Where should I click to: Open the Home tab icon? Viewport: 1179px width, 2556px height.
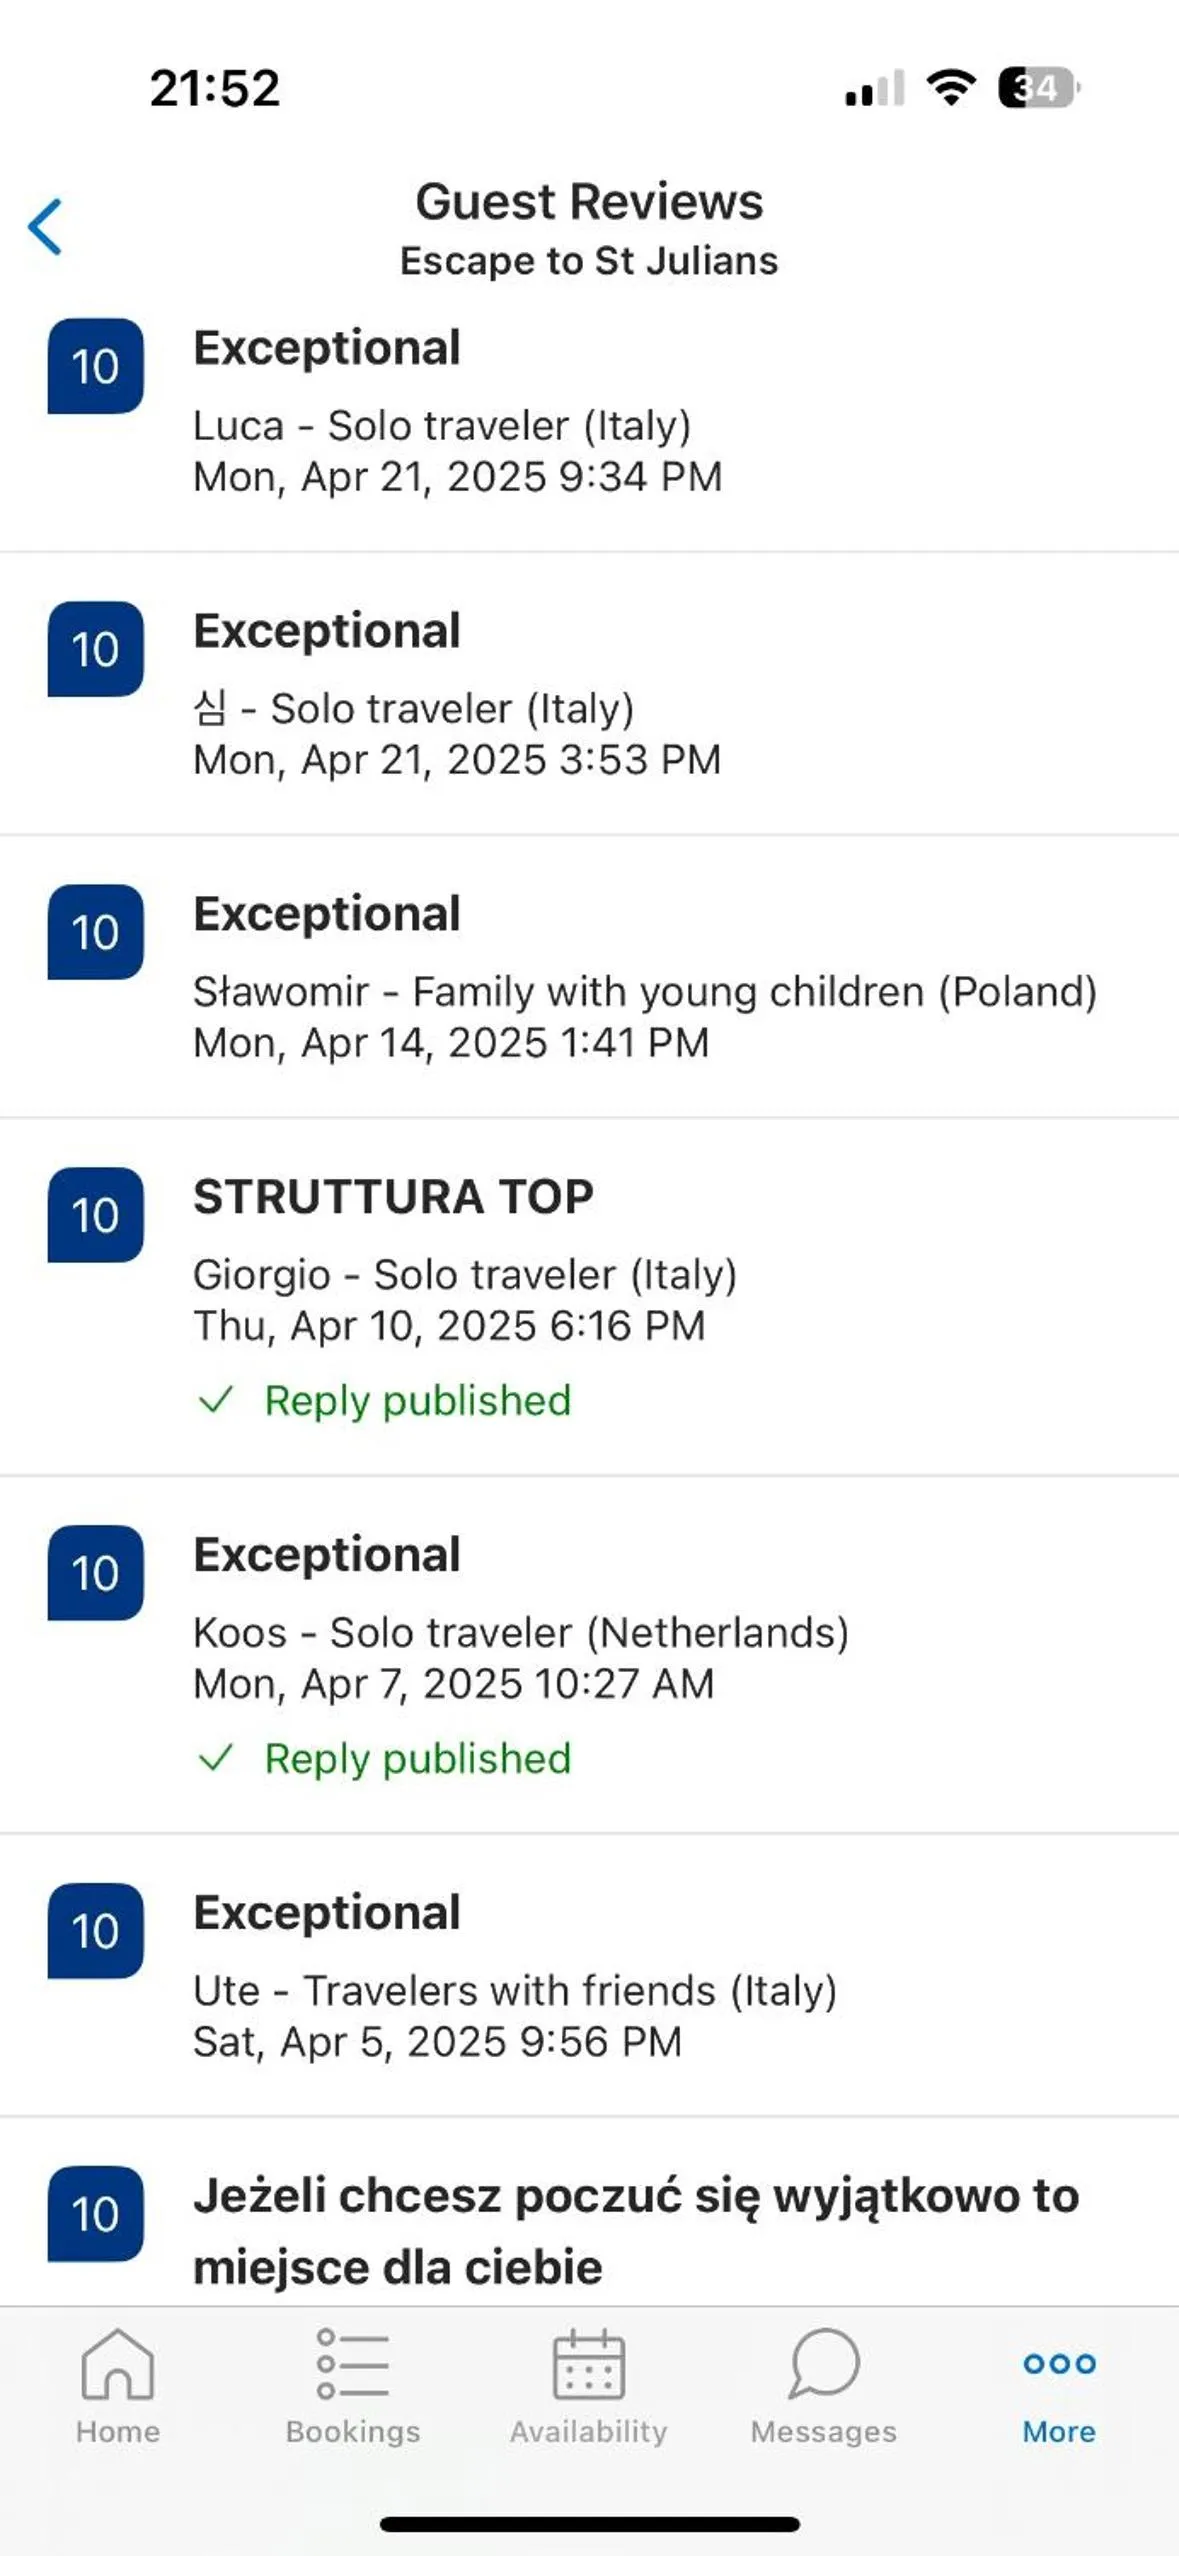click(x=117, y=2365)
